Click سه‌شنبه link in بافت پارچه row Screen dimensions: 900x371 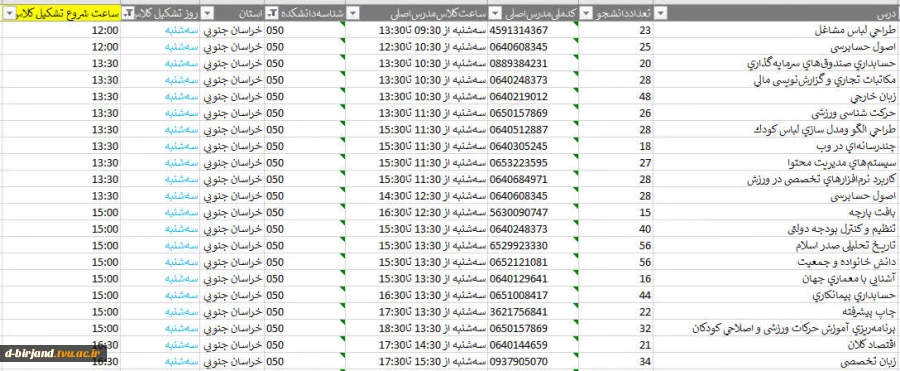(181, 213)
